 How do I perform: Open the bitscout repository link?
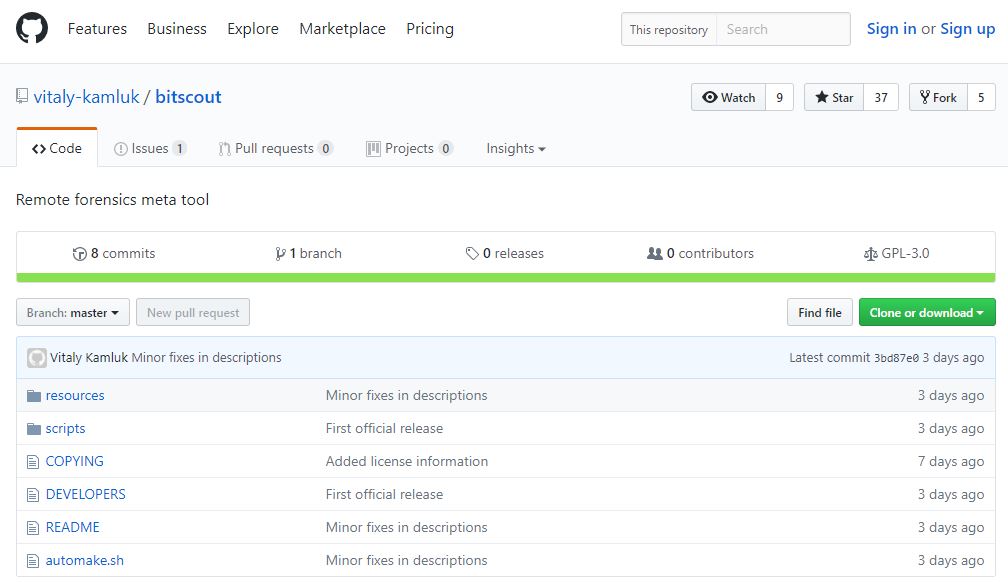(188, 97)
